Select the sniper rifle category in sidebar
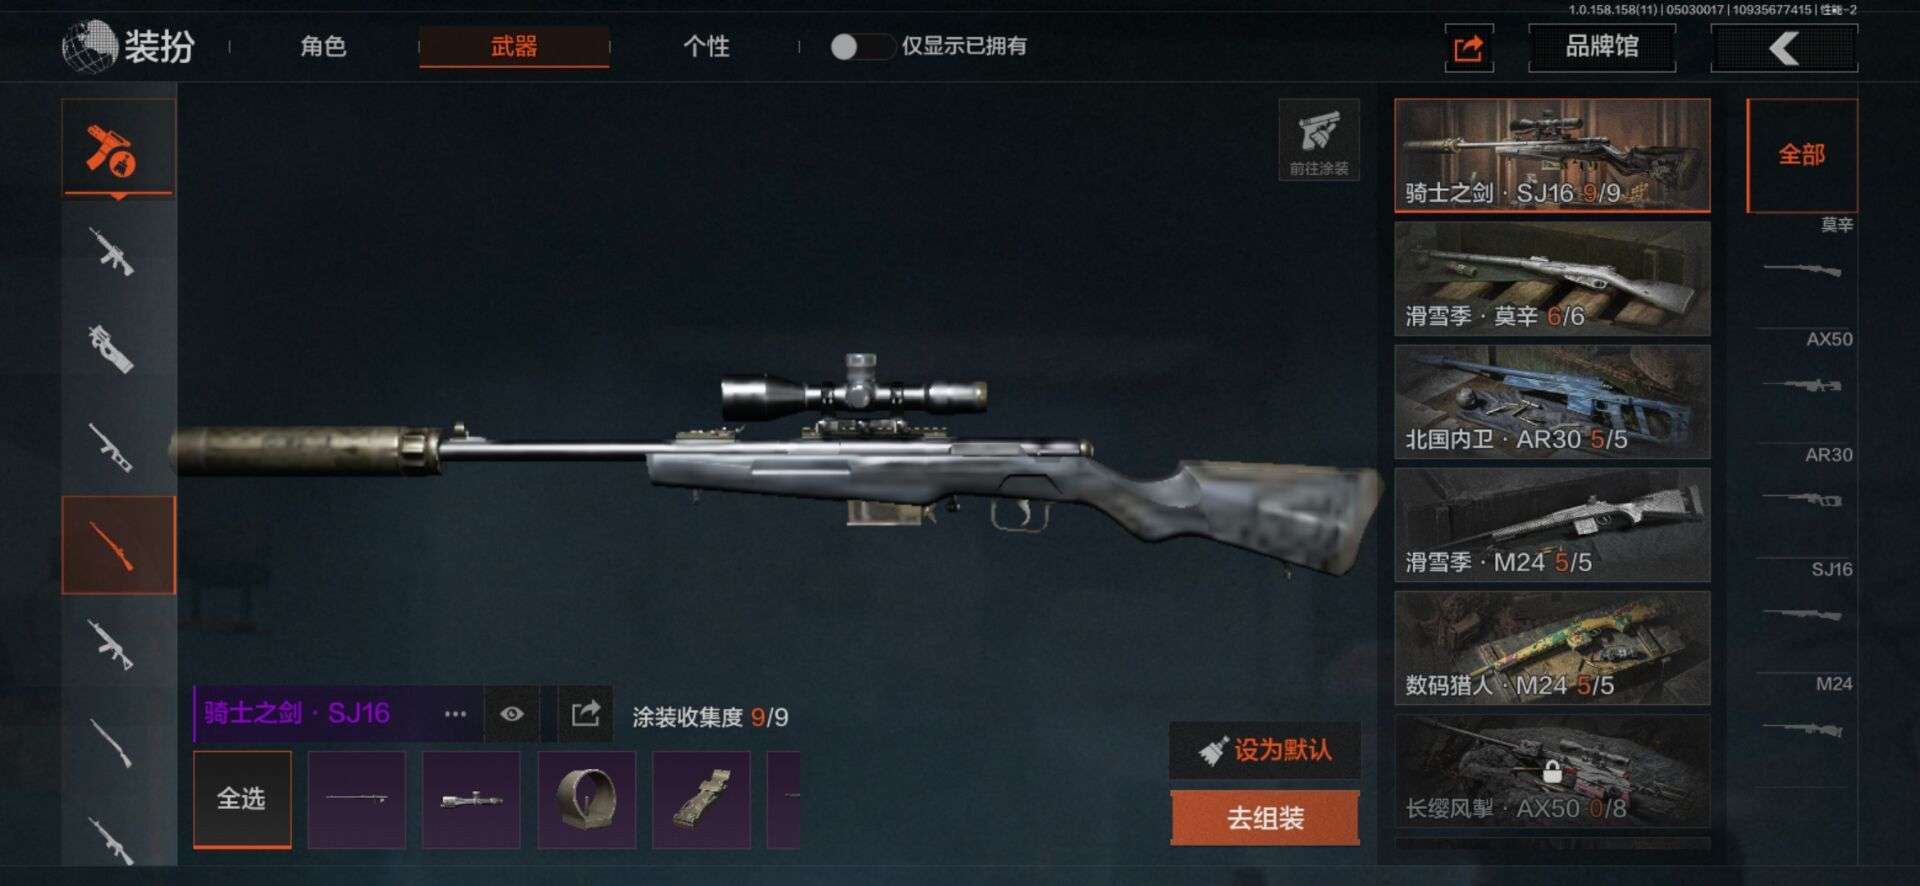 [x=118, y=545]
